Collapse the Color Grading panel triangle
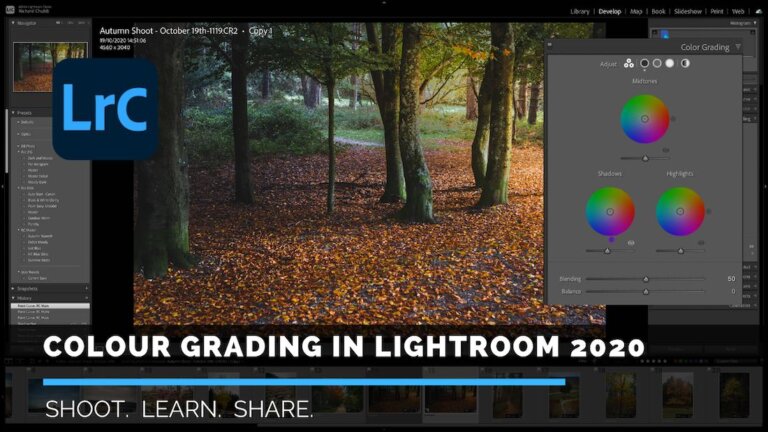 point(738,47)
